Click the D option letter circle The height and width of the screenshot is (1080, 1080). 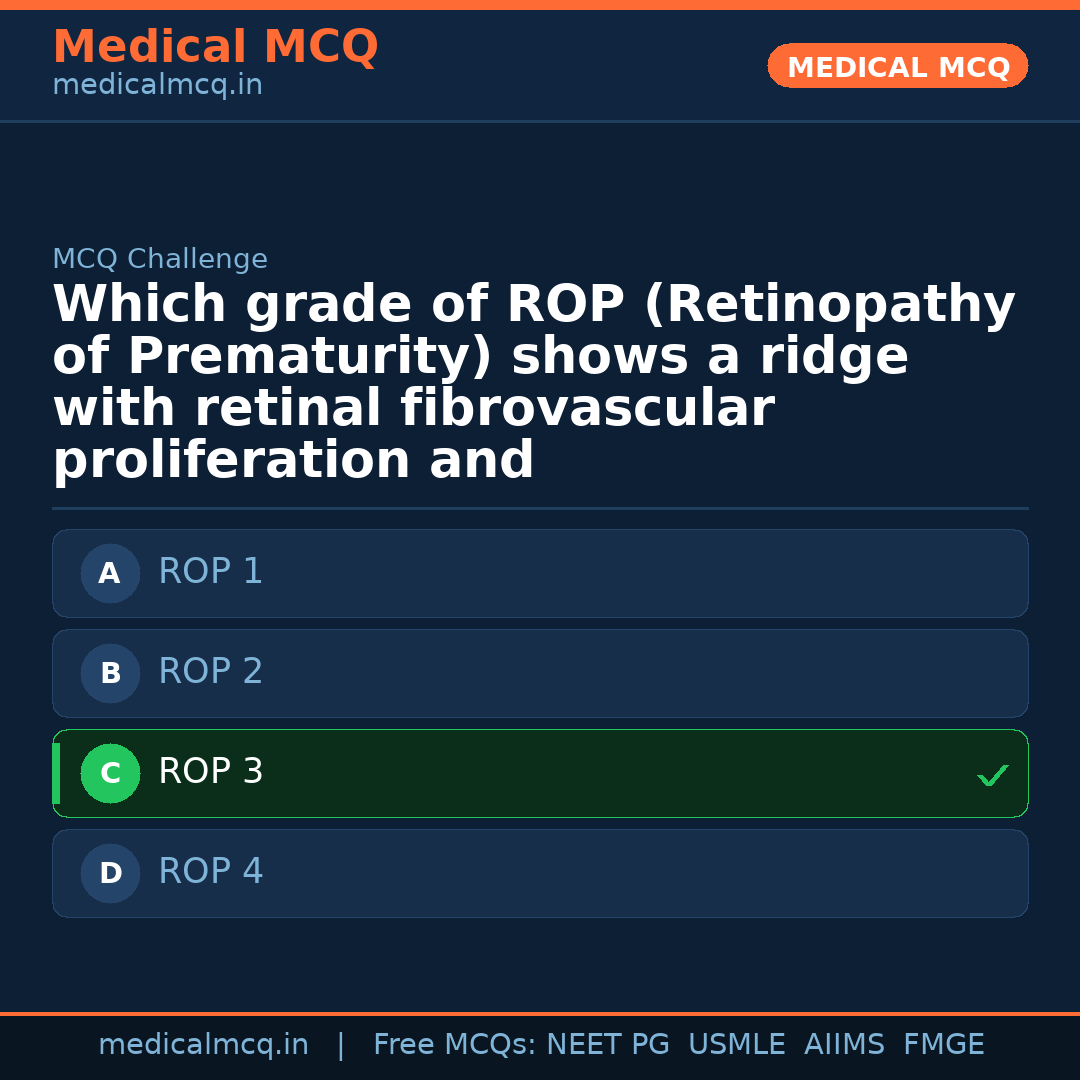click(x=110, y=874)
